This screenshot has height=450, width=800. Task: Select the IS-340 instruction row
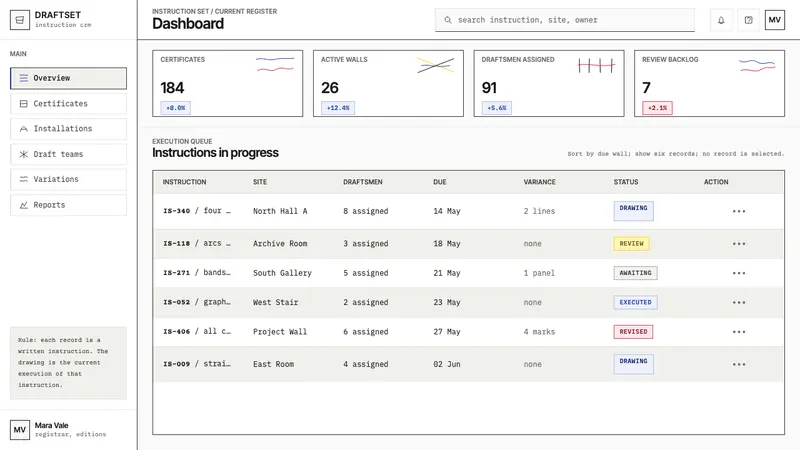(x=468, y=211)
